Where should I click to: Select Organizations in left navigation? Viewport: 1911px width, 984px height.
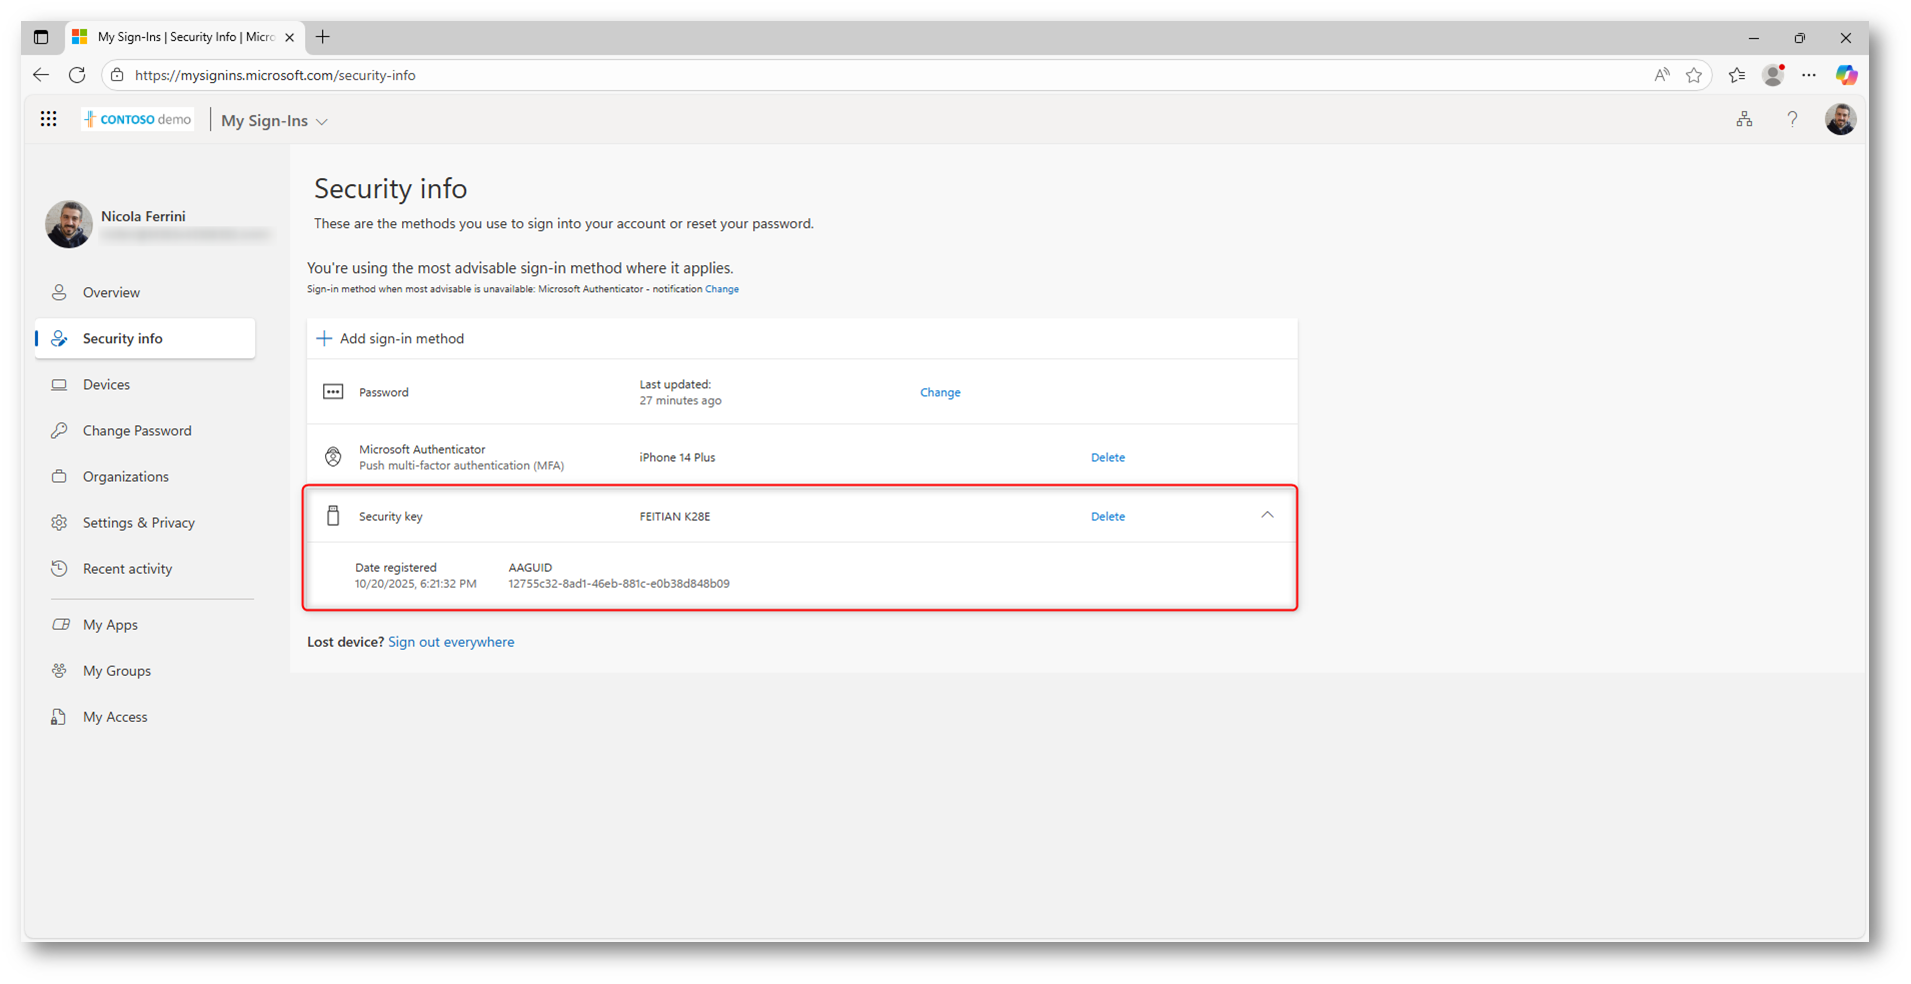tap(125, 477)
